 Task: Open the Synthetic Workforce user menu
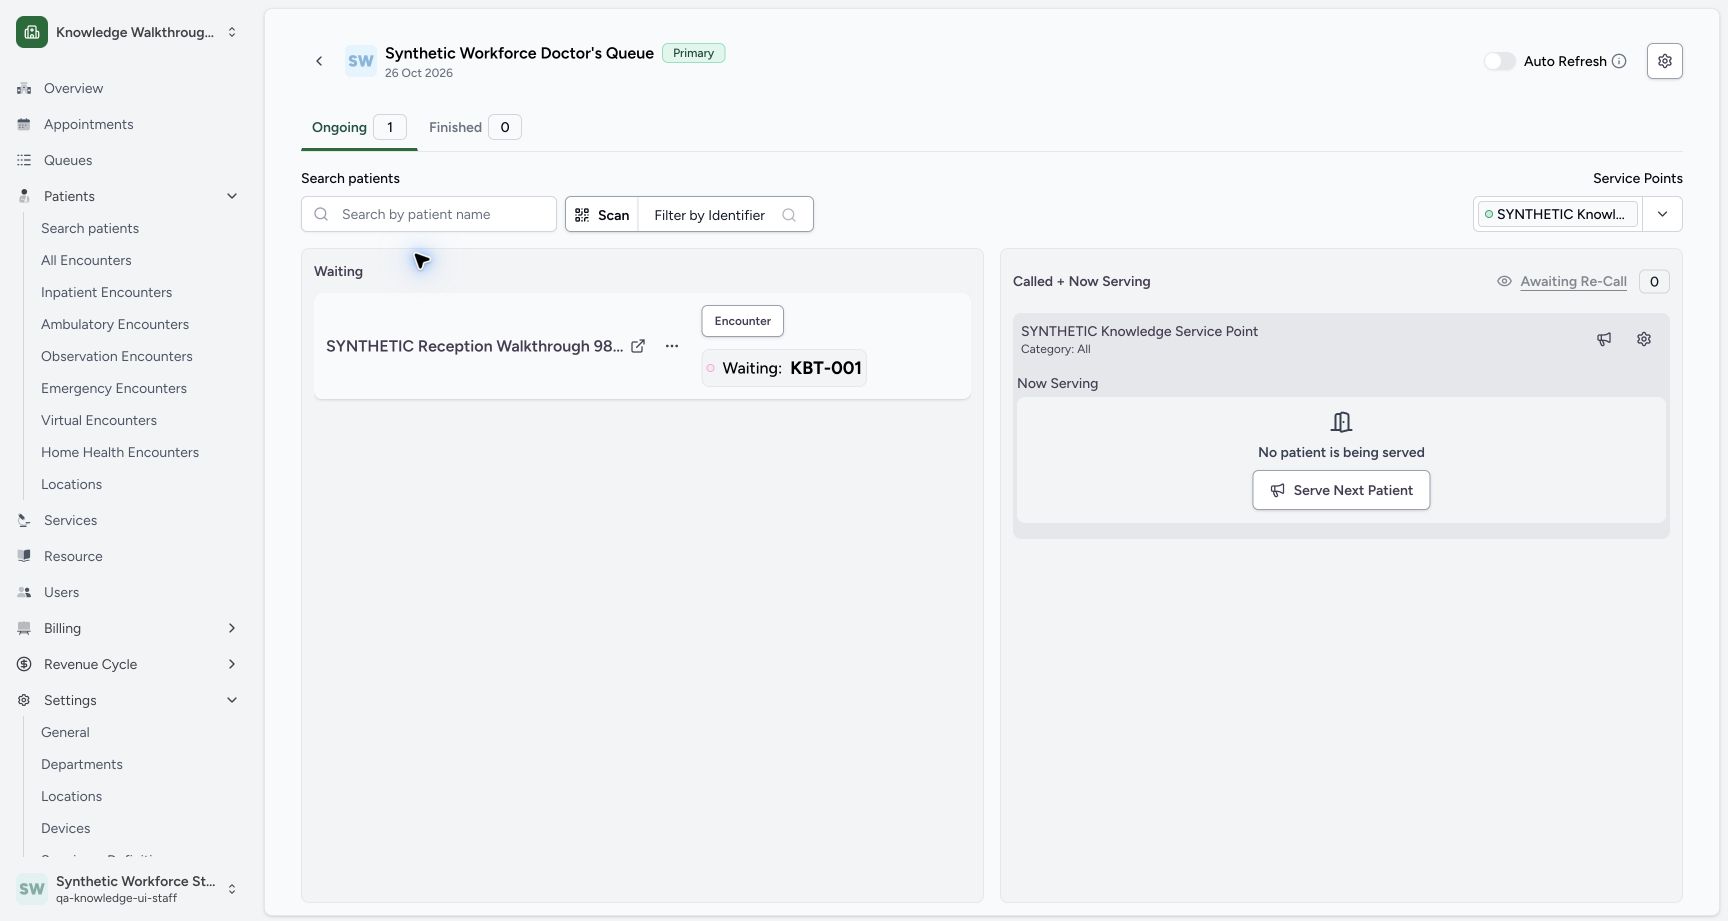[x=128, y=889]
